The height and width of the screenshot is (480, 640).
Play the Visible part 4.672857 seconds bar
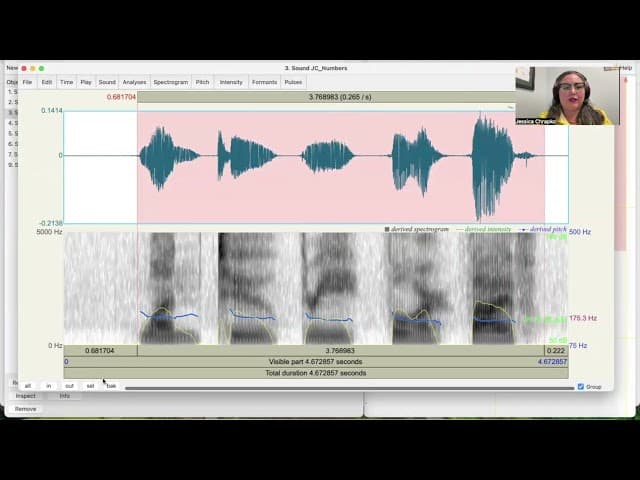pos(316,362)
